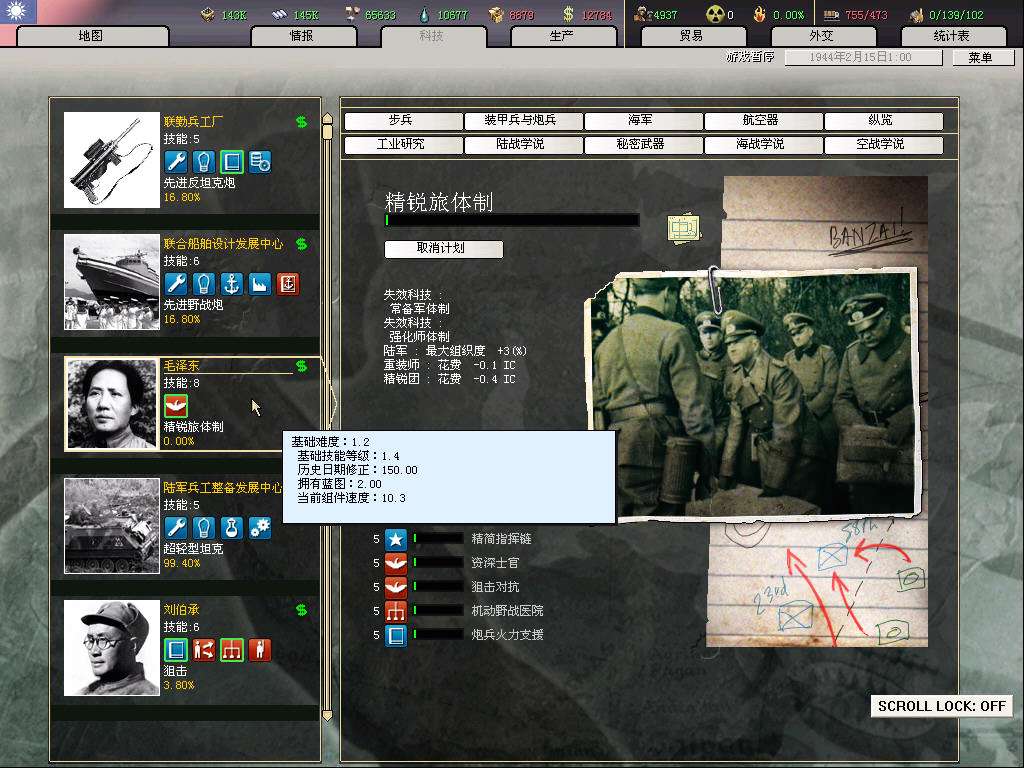
Task: Select the 海战学说 naval doctrine category
Action: click(x=763, y=144)
